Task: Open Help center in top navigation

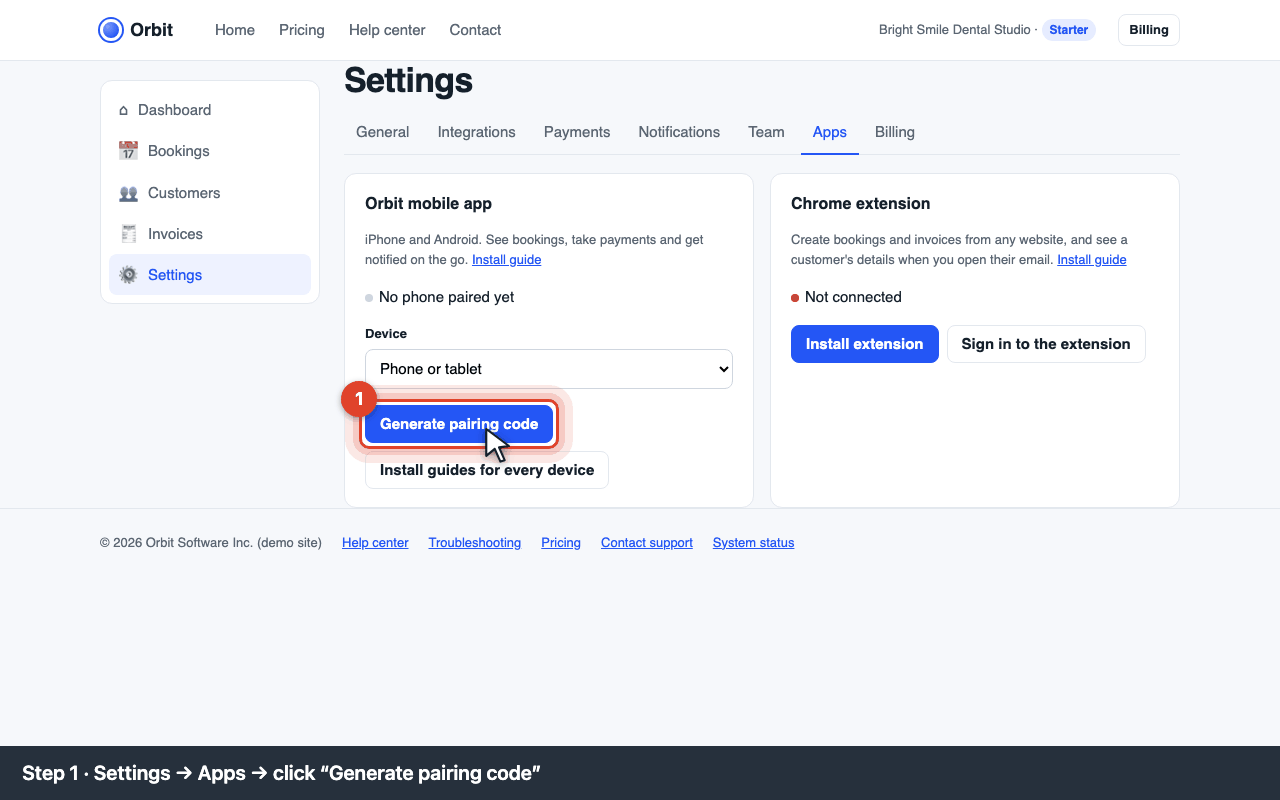Action: pyautogui.click(x=387, y=30)
